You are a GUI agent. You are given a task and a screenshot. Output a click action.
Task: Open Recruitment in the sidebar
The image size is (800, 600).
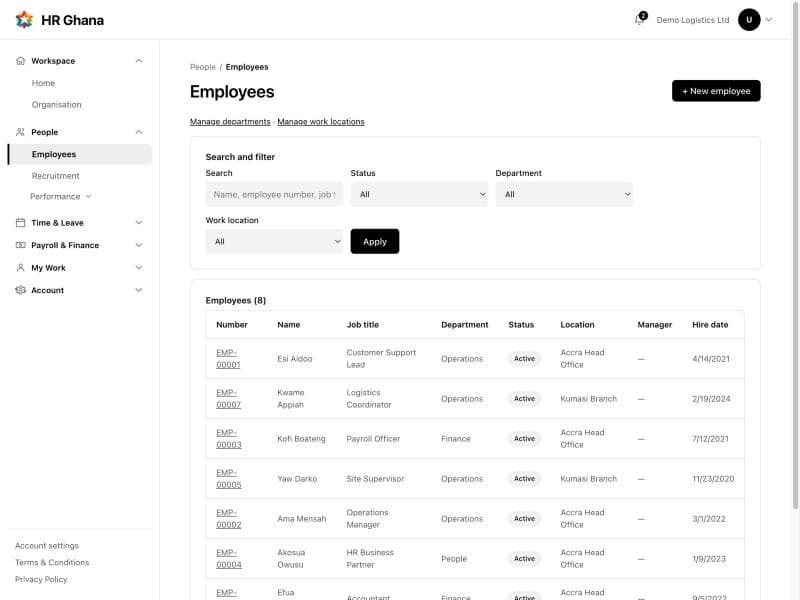tap(56, 176)
